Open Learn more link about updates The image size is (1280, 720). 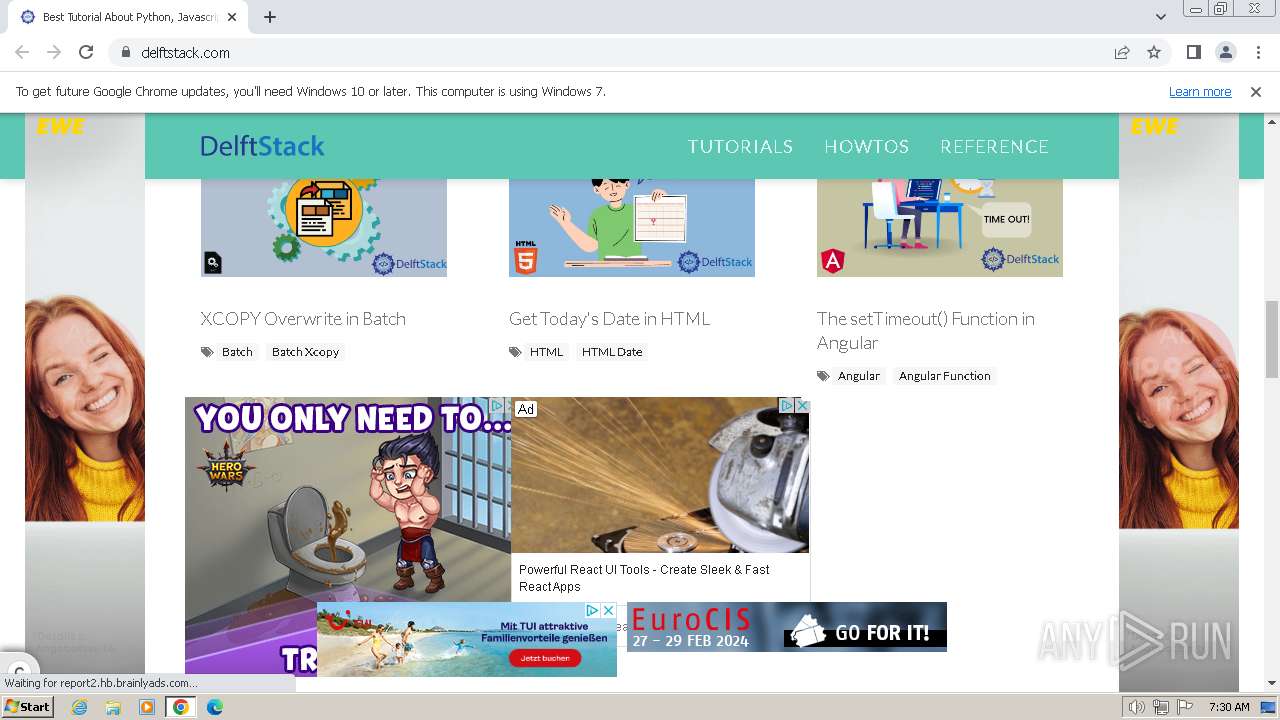(1200, 91)
